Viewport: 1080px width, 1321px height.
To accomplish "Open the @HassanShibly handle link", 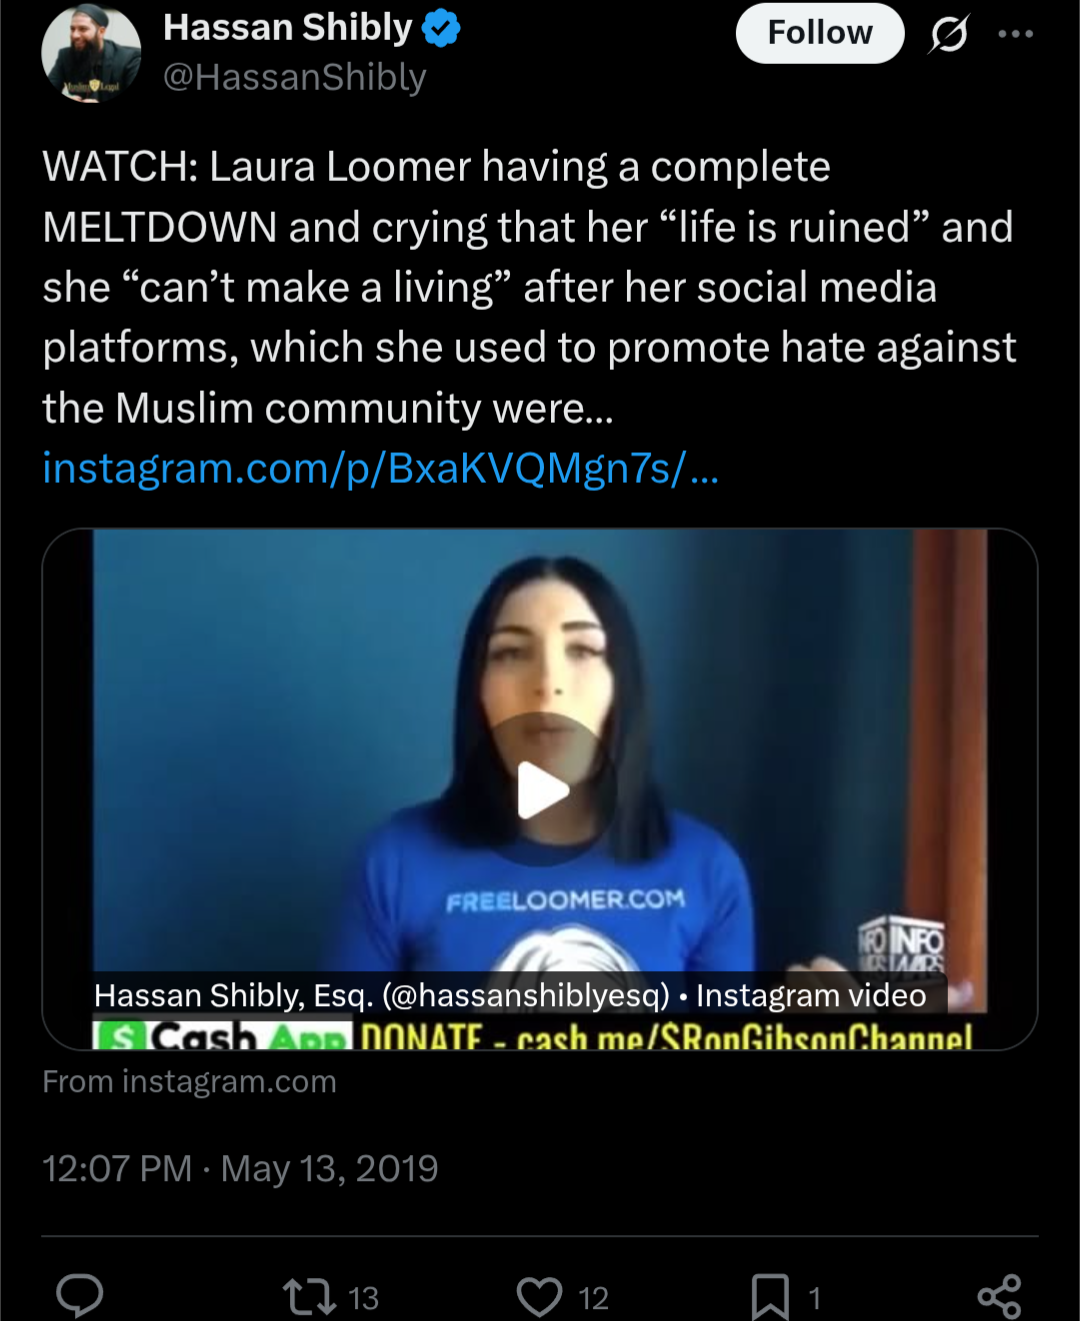I will coord(295,77).
